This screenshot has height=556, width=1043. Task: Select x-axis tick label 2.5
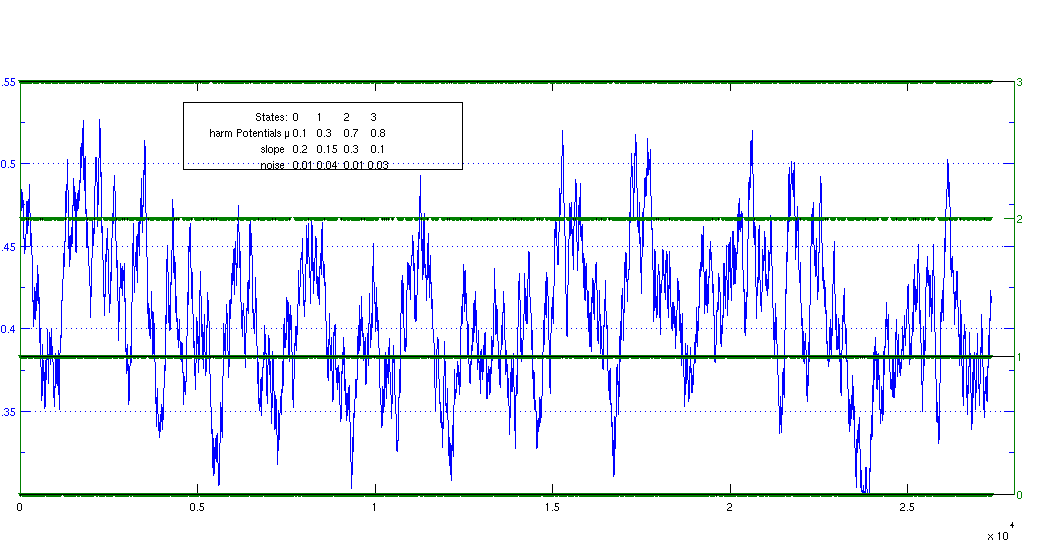tap(907, 507)
